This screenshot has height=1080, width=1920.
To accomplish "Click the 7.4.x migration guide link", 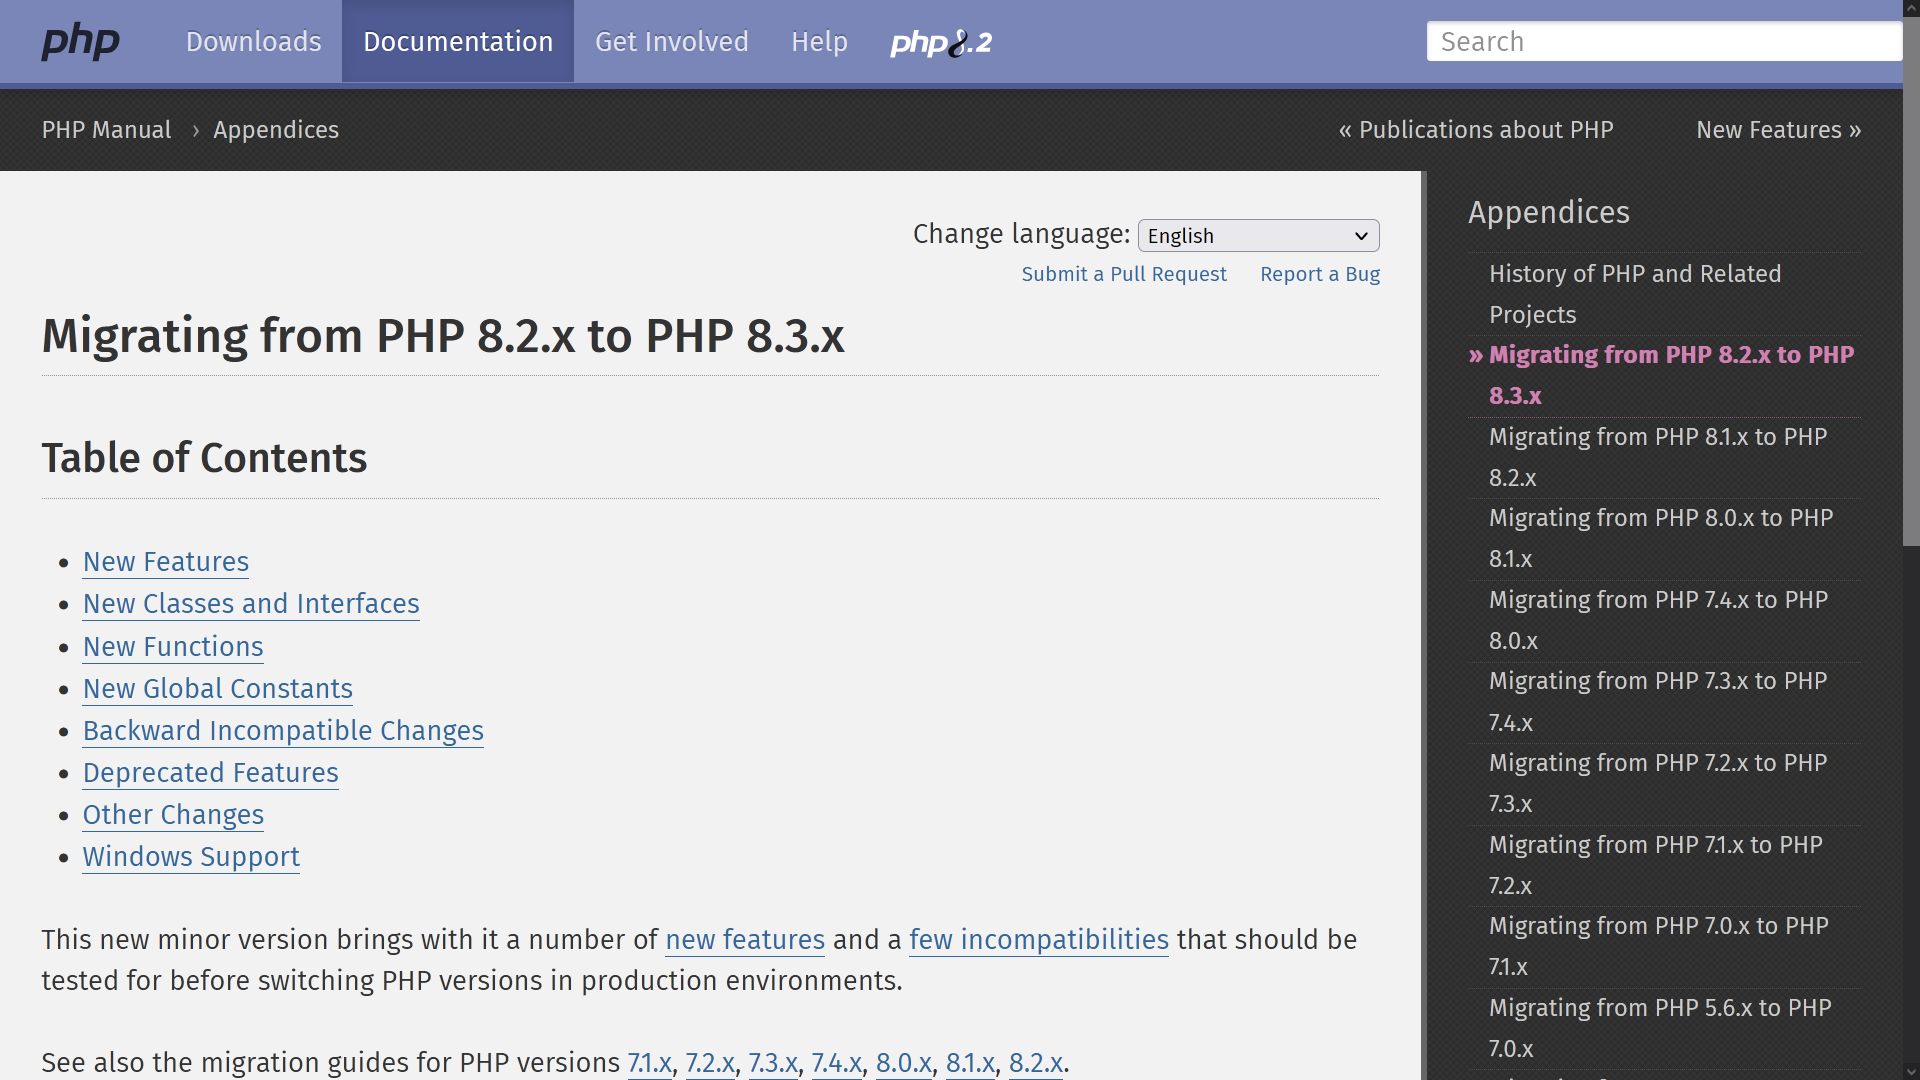I will [836, 1062].
